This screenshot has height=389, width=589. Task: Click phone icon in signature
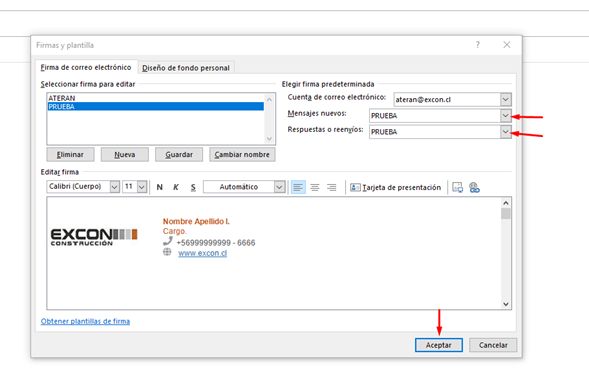[168, 241]
